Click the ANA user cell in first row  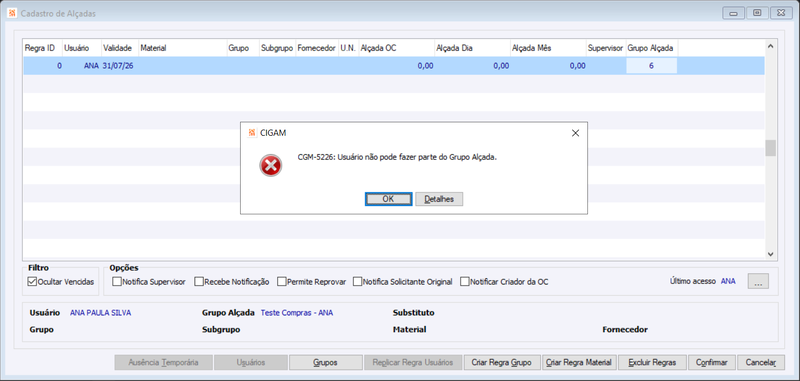point(82,66)
